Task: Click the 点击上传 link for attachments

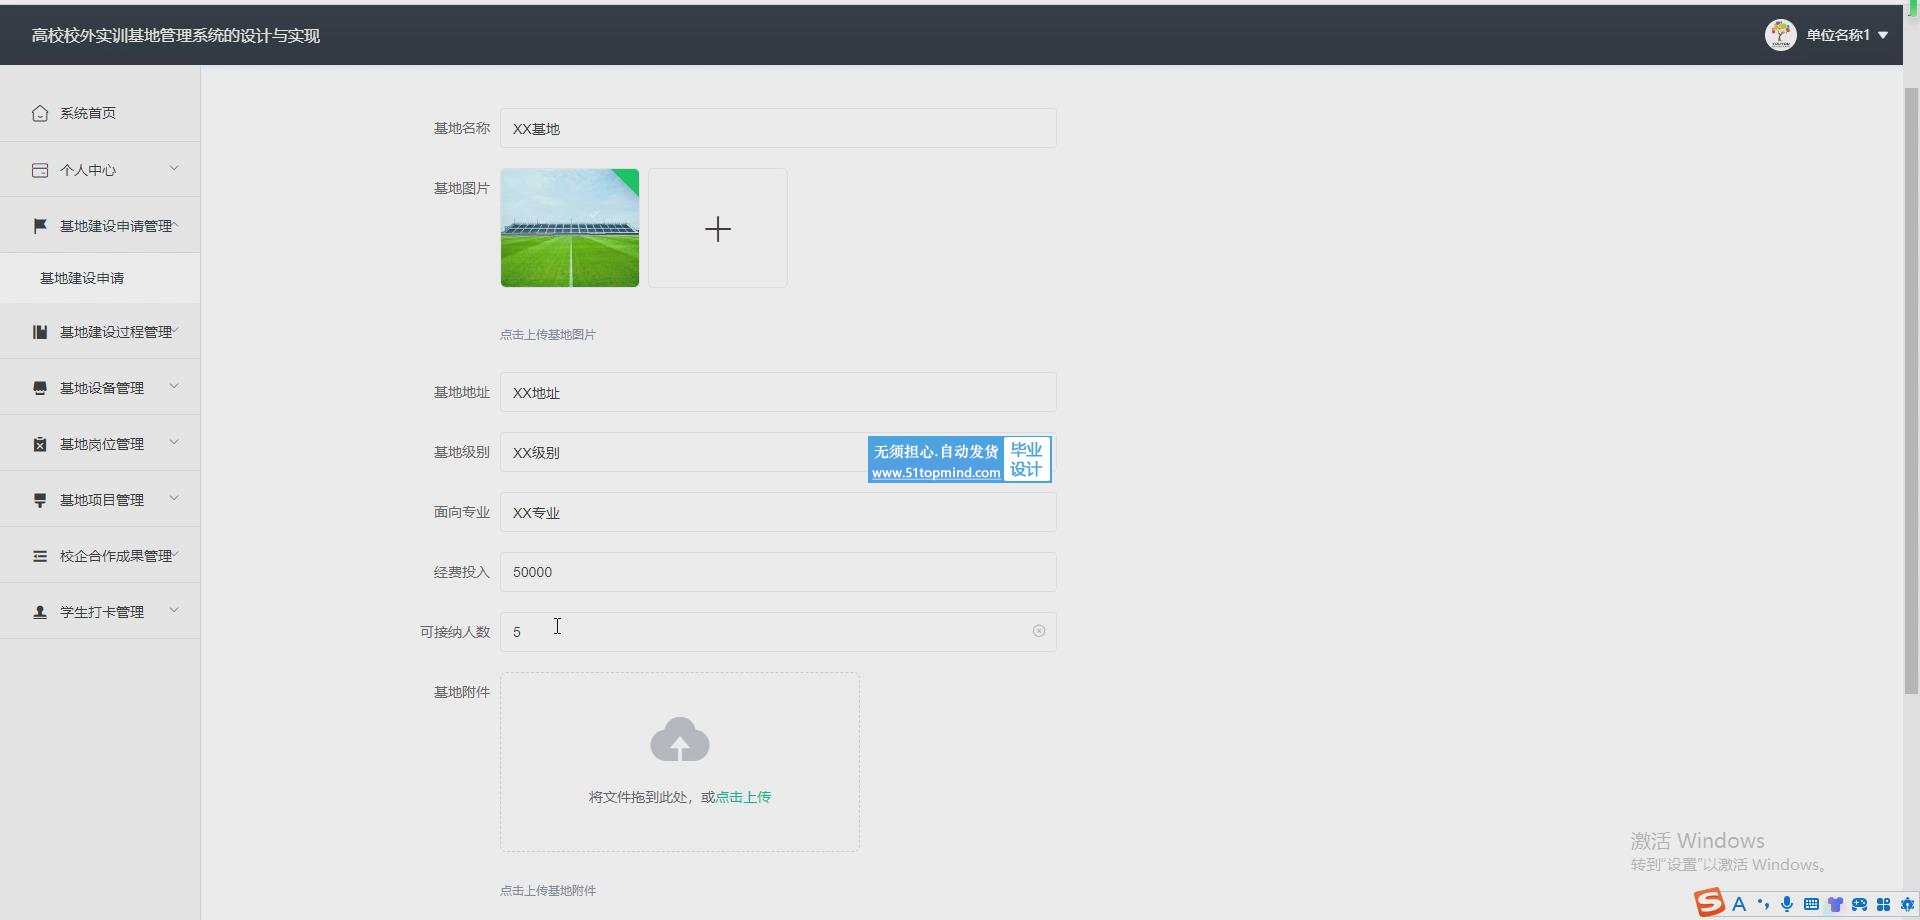Action: 743,797
